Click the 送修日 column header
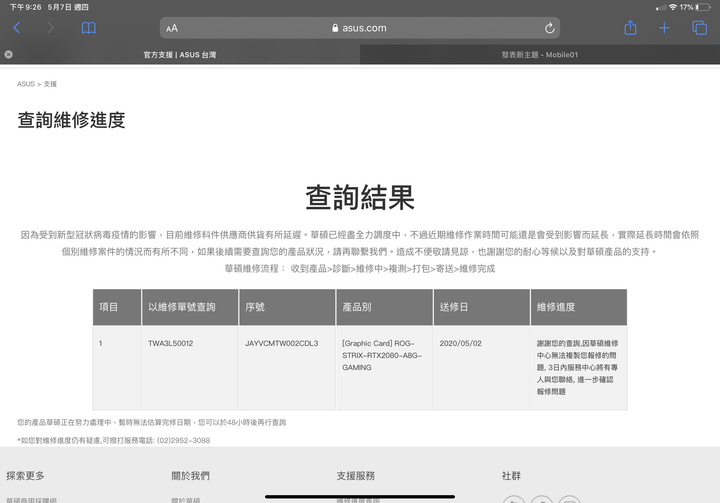 click(481, 307)
